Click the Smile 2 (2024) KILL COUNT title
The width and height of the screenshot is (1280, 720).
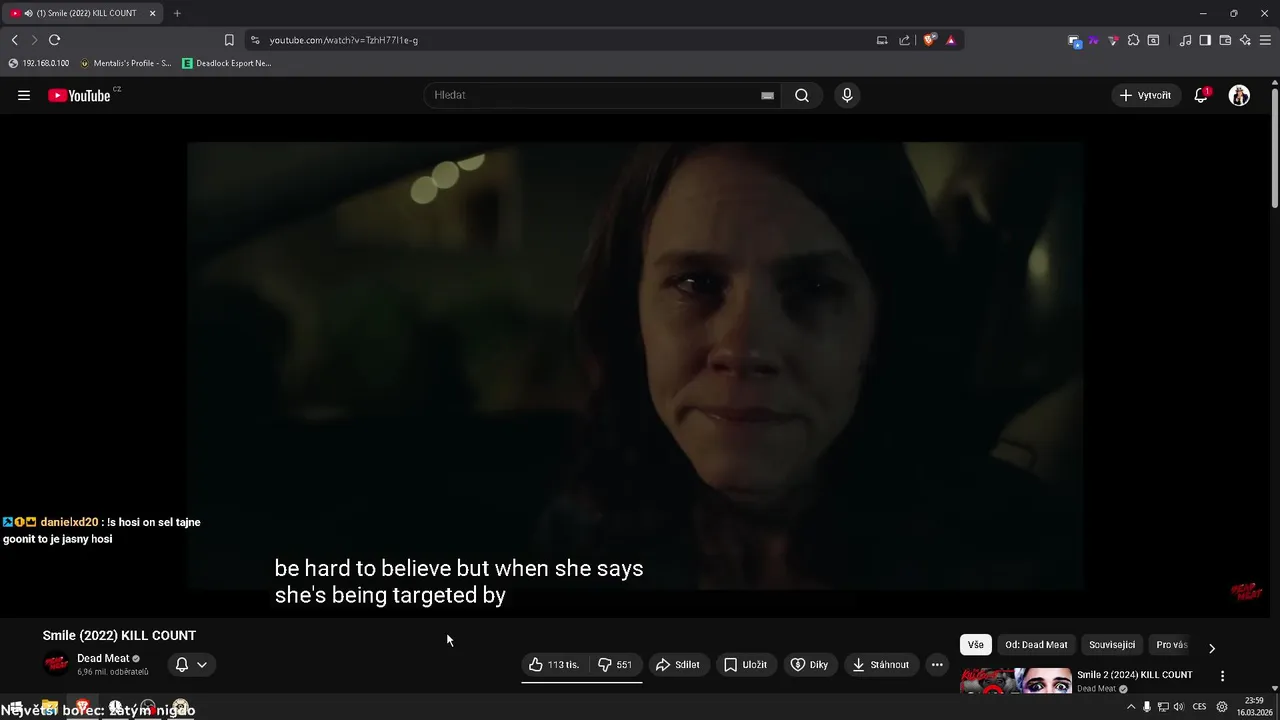(1134, 674)
